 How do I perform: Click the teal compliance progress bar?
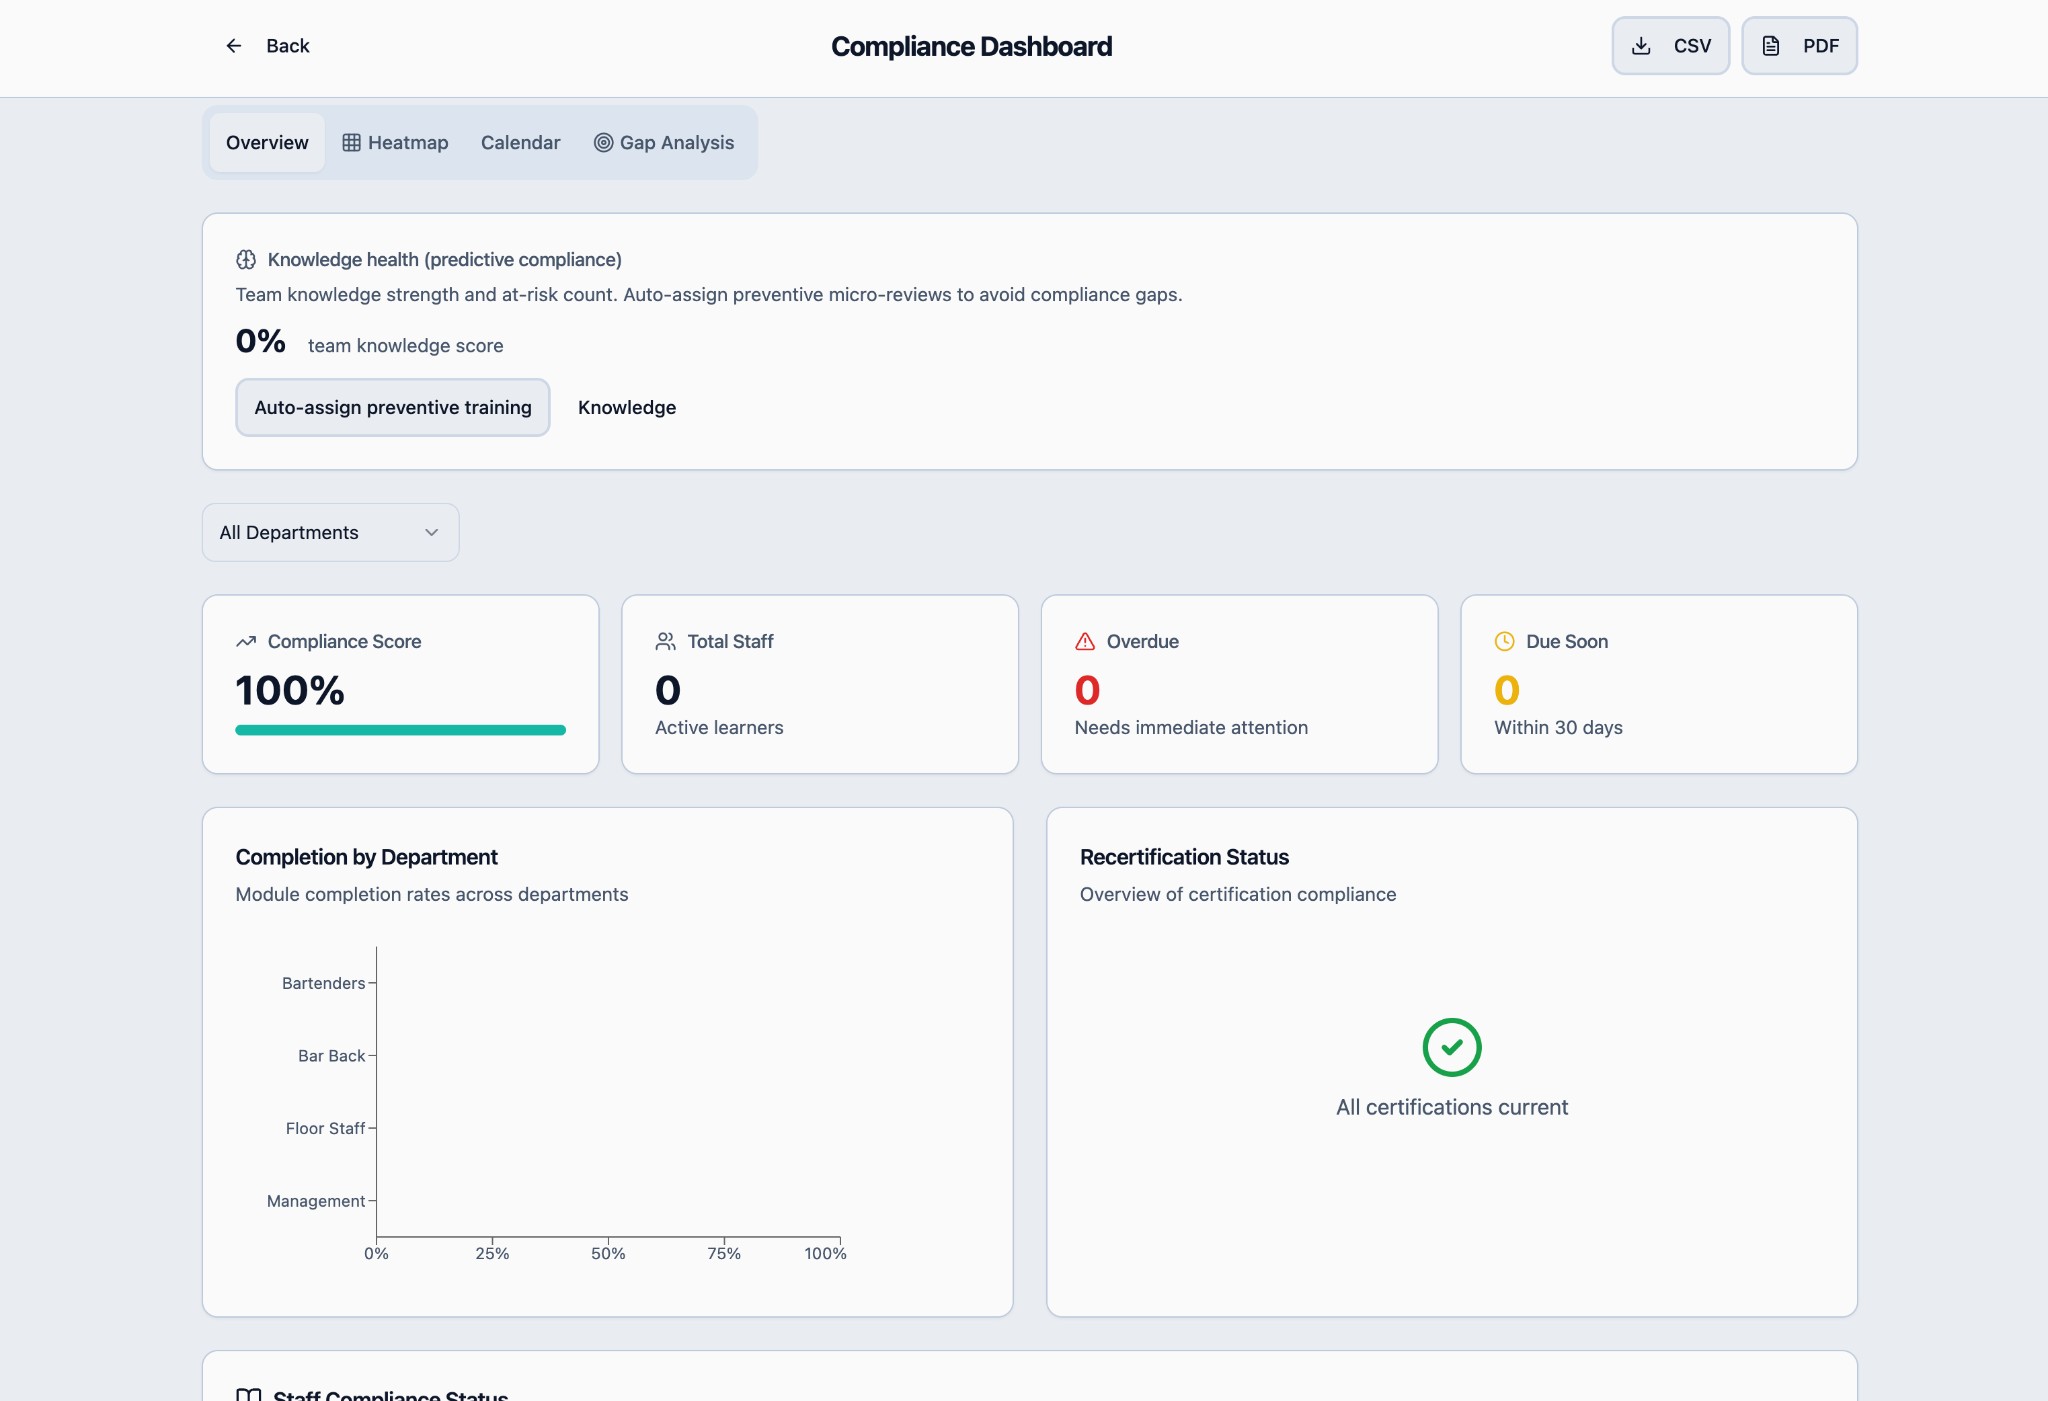click(x=399, y=730)
